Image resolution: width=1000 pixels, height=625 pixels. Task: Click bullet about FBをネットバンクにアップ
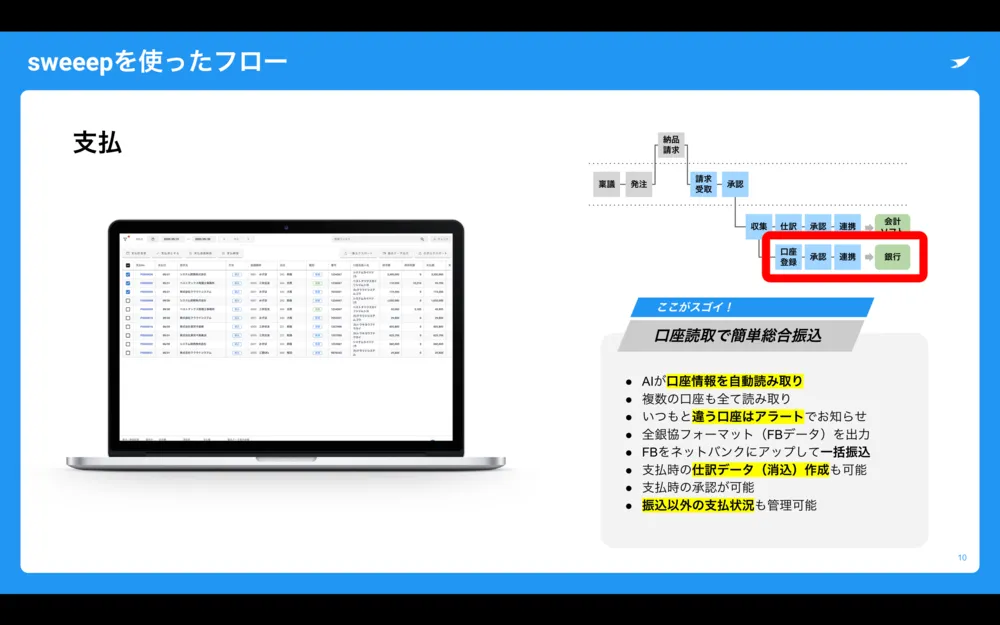756,452
